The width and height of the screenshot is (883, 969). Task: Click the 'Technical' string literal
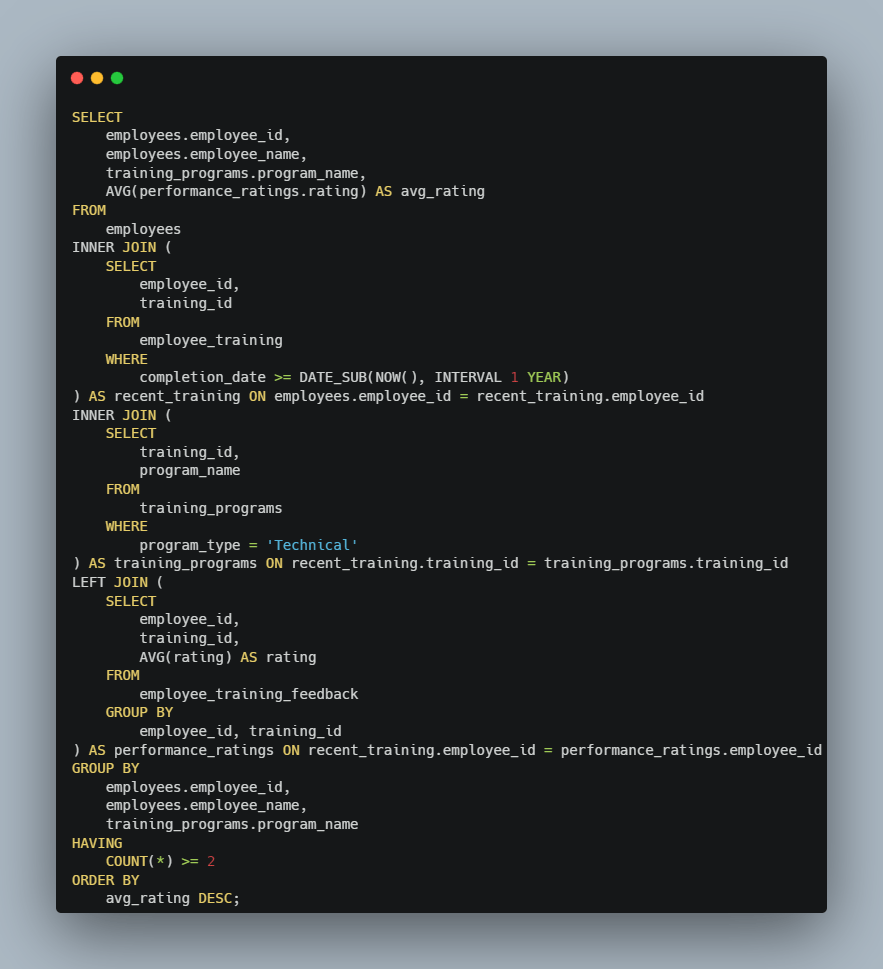click(312, 545)
